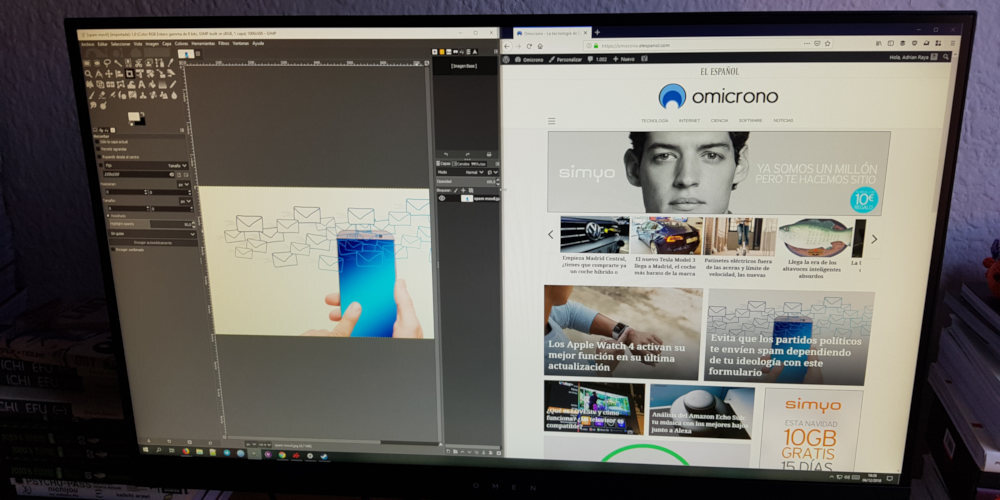Click the foreground color swatch in GIMP
This screenshot has width=1000, height=500.
pos(134,116)
